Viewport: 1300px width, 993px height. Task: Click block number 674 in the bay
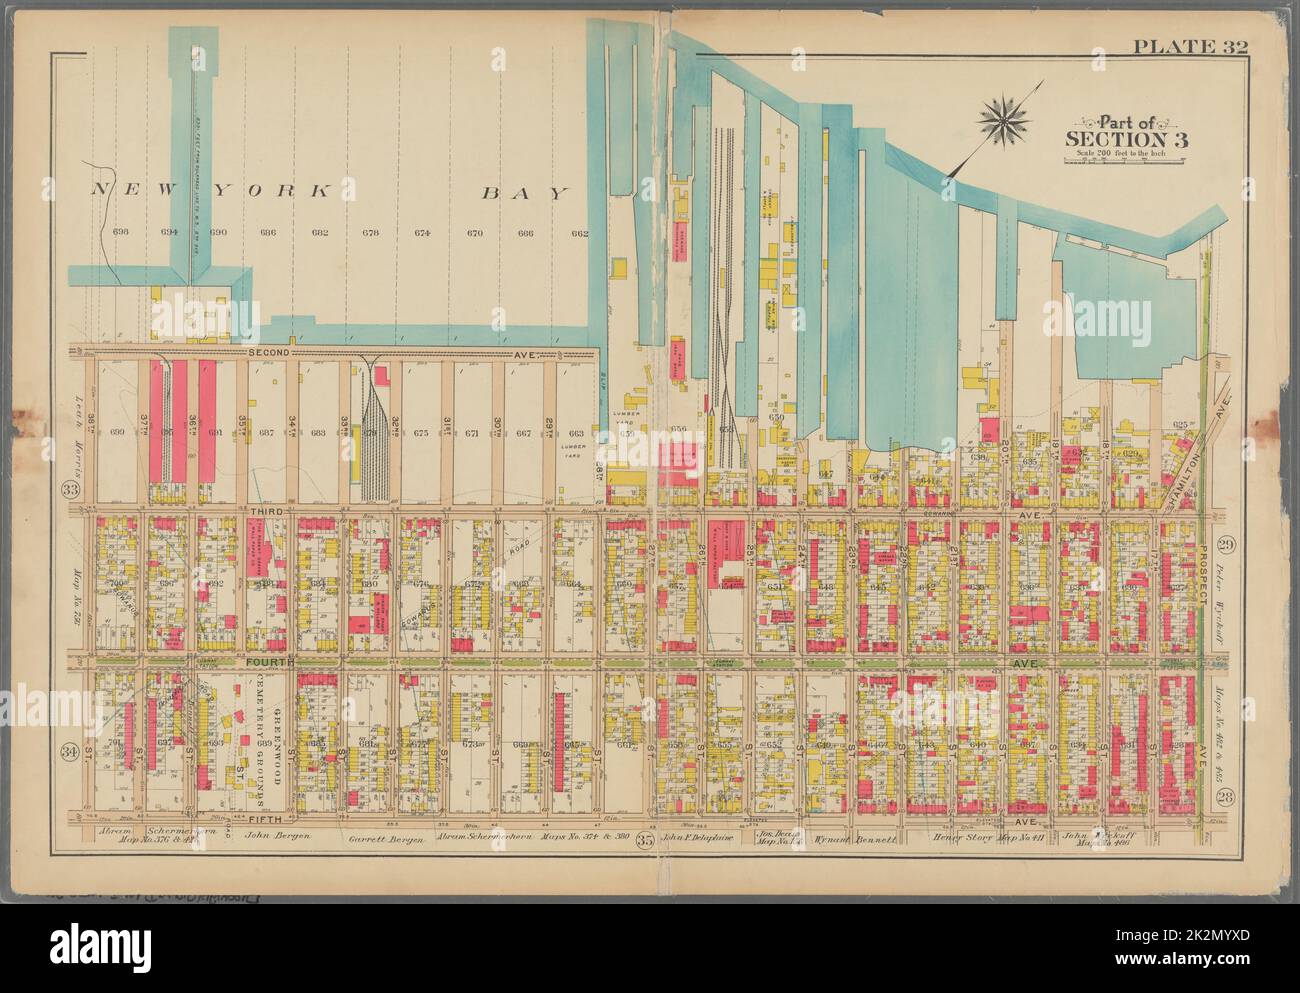click(x=422, y=232)
